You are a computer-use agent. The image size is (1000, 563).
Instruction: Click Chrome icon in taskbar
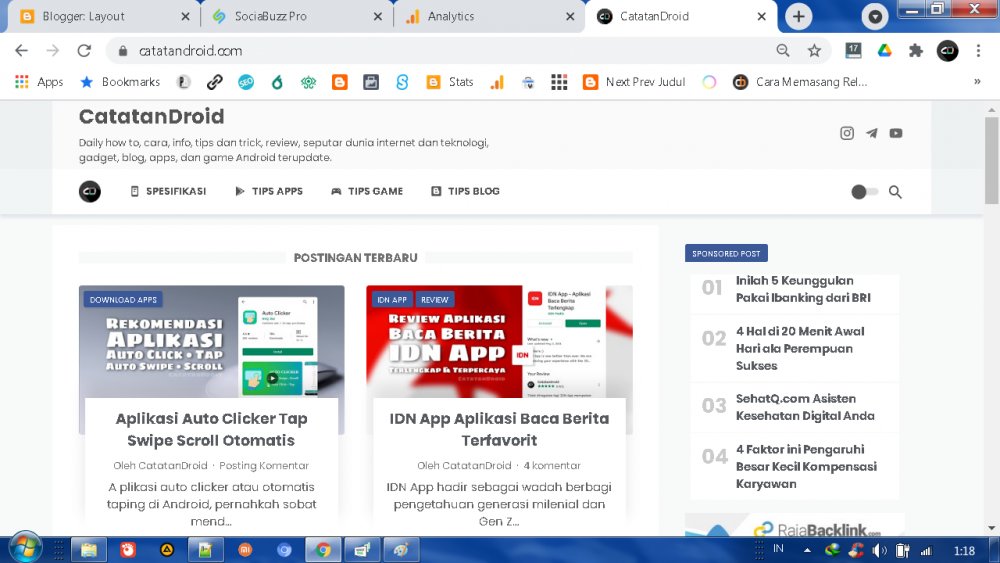(x=323, y=550)
